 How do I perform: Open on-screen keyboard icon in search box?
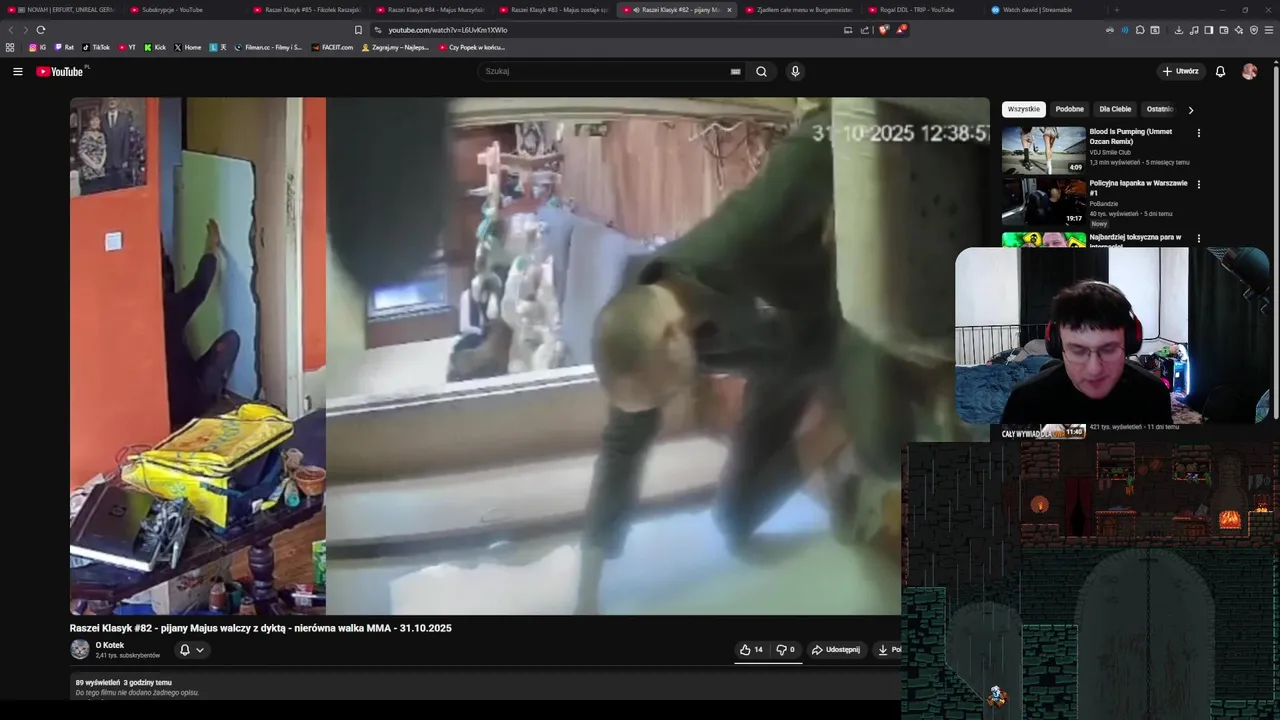tap(735, 71)
